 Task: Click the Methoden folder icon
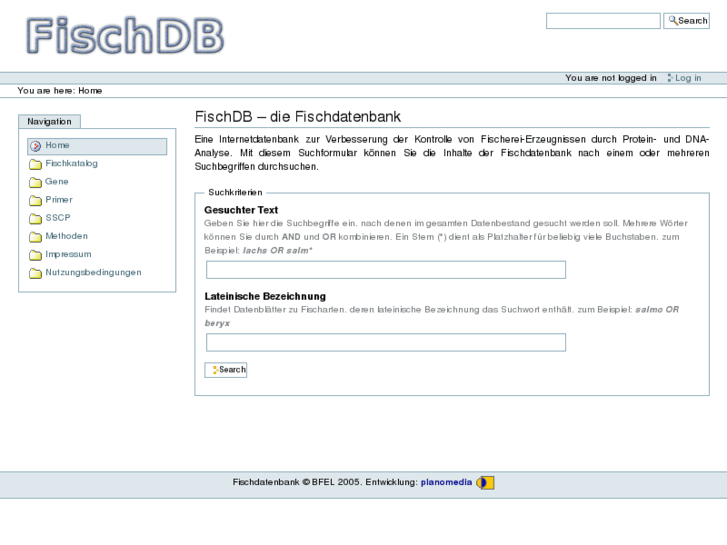click(35, 237)
